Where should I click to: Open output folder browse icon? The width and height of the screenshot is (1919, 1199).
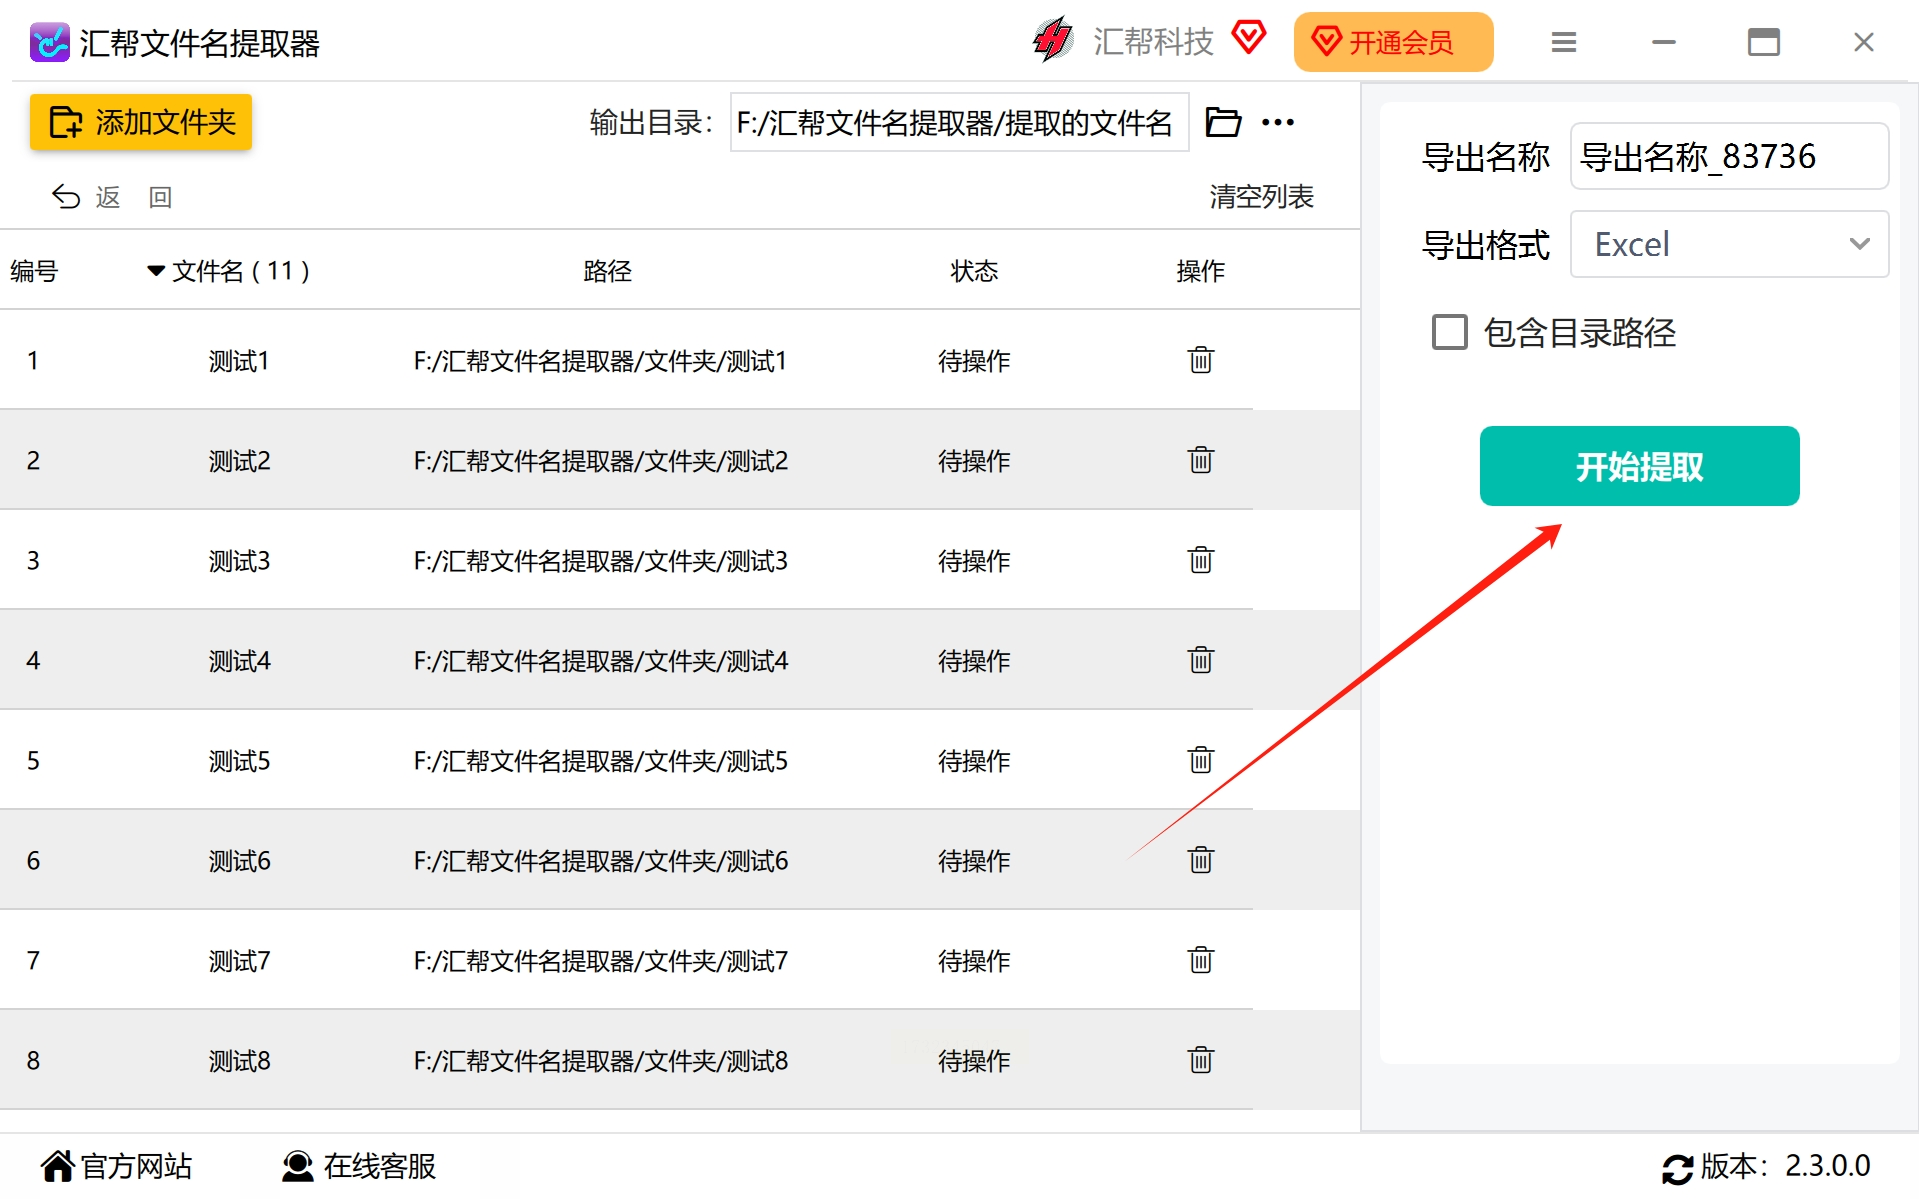(x=1223, y=122)
